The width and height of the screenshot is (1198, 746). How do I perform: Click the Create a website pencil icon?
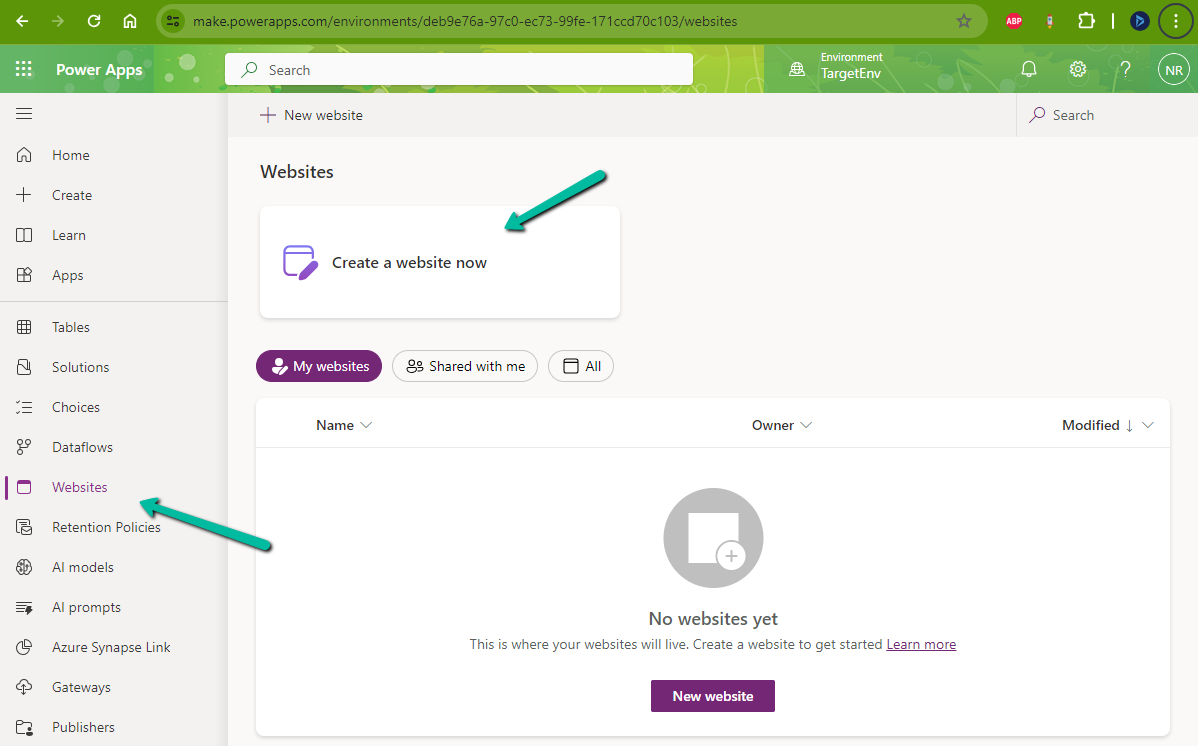tap(300, 262)
